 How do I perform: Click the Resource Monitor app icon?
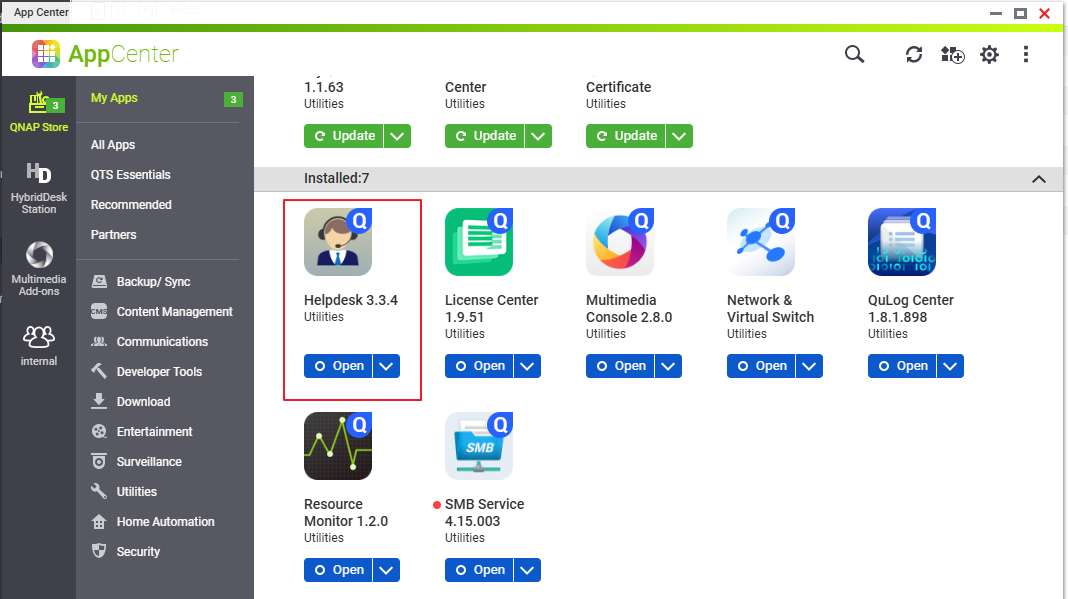[x=338, y=446]
